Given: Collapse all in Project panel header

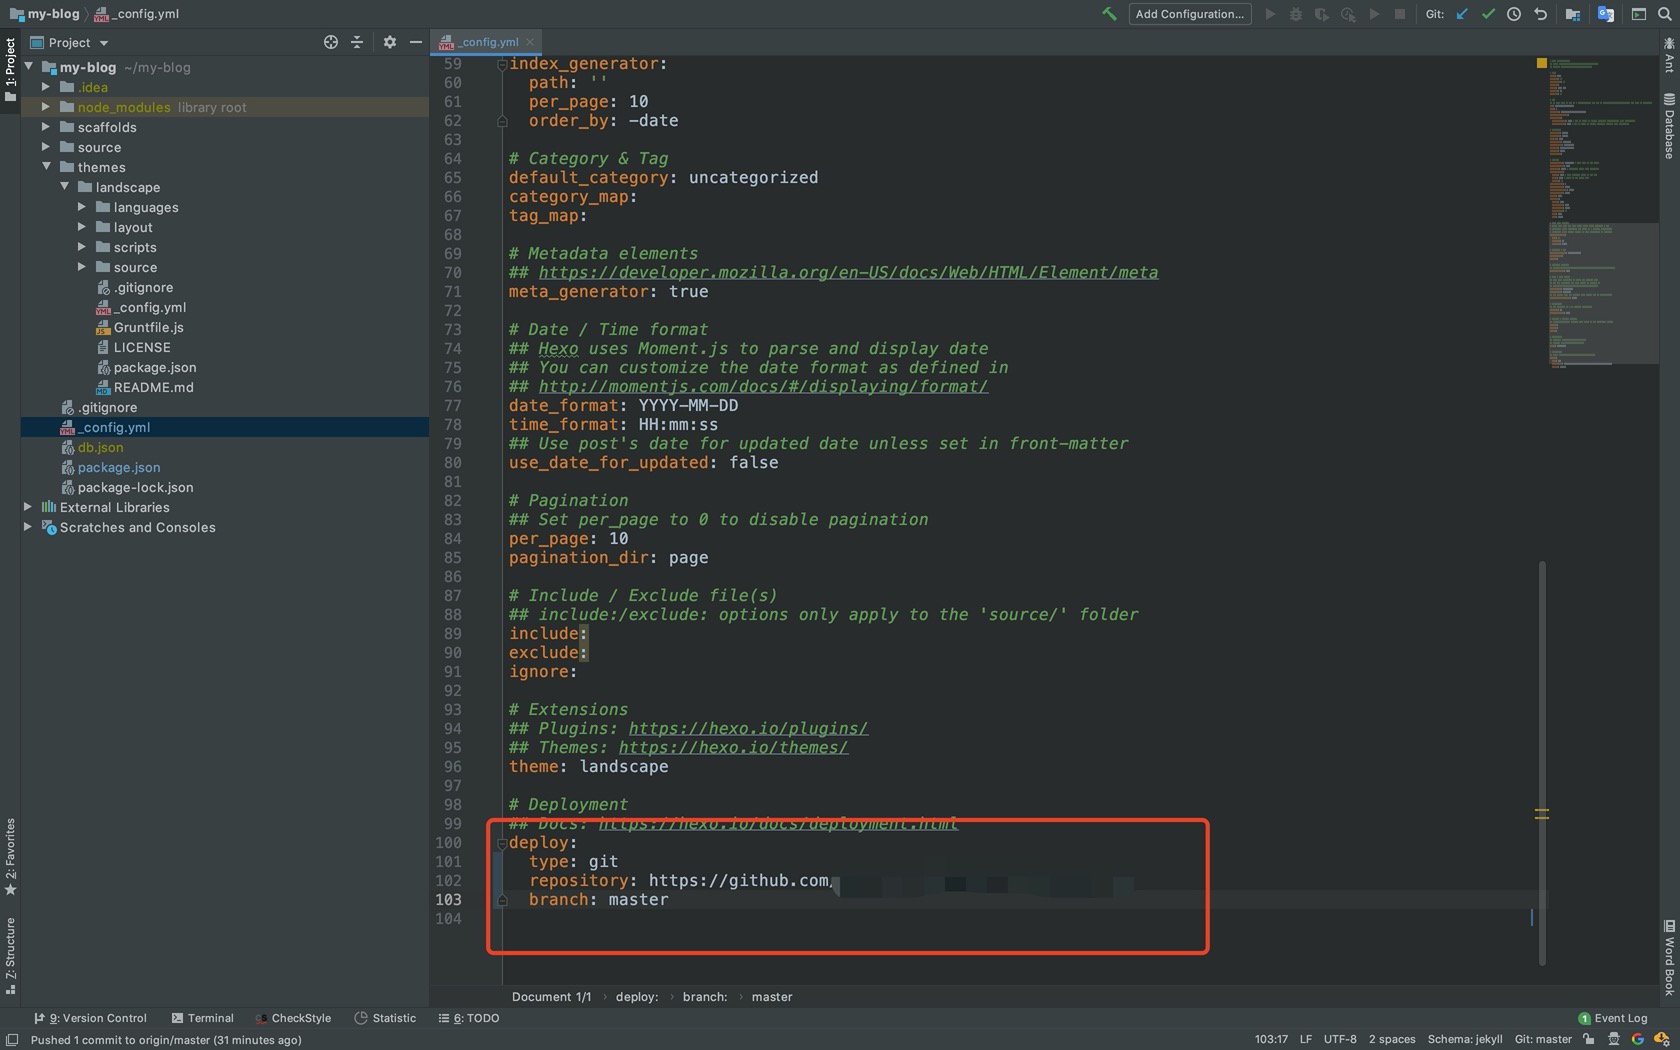Looking at the screenshot, I should tap(357, 42).
